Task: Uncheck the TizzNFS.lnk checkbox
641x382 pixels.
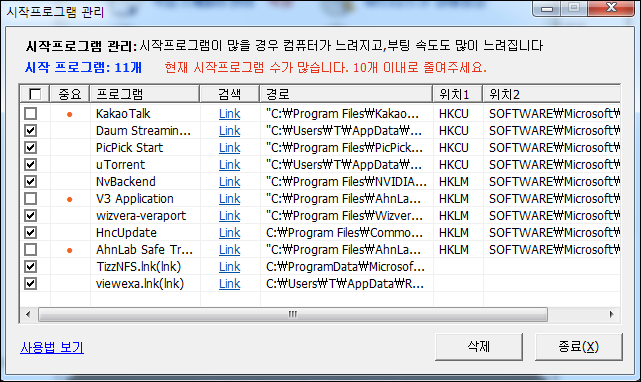Action: [31, 266]
